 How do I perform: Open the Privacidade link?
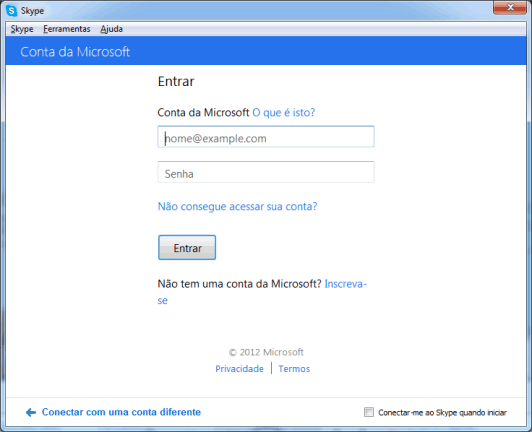pyautogui.click(x=240, y=369)
